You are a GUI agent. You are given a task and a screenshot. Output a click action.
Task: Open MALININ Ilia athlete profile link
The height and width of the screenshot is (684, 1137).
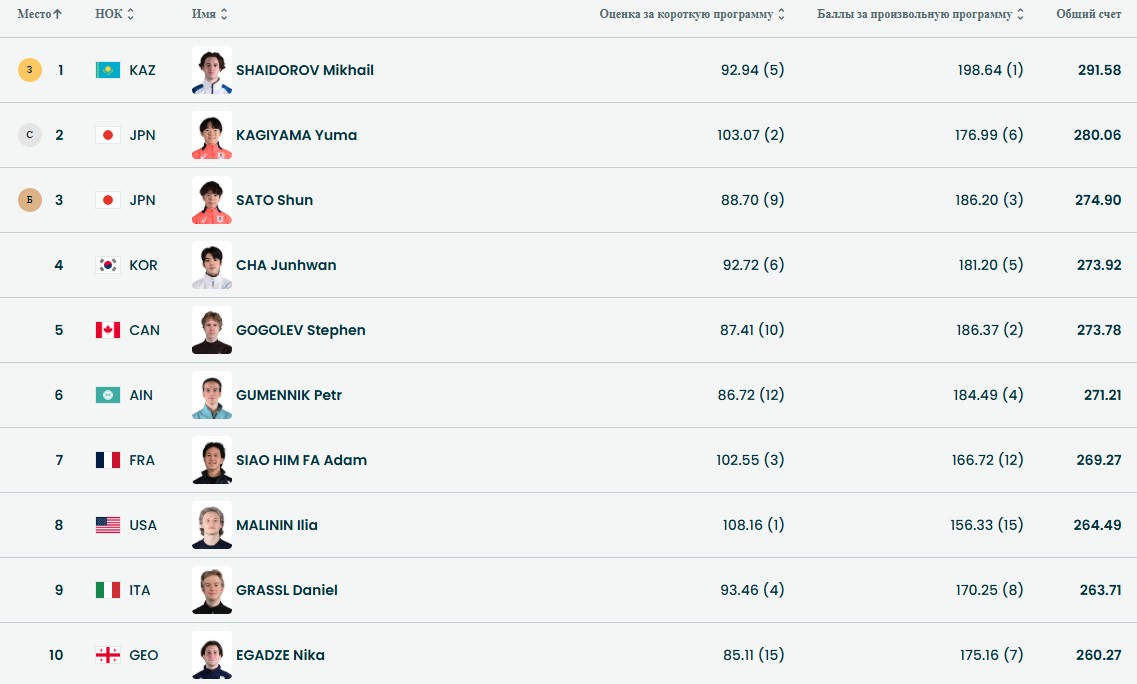(277, 525)
